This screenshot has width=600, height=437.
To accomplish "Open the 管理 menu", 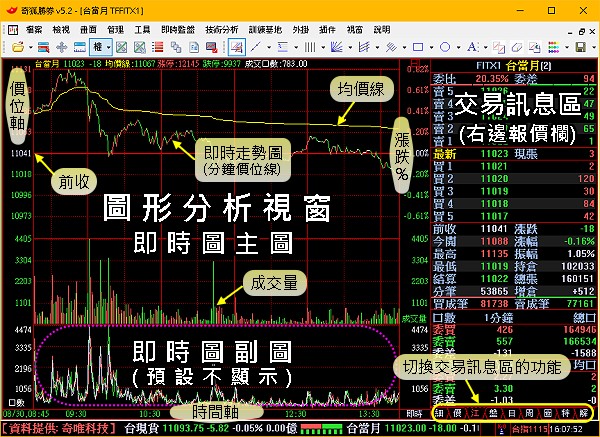I will click(115, 29).
